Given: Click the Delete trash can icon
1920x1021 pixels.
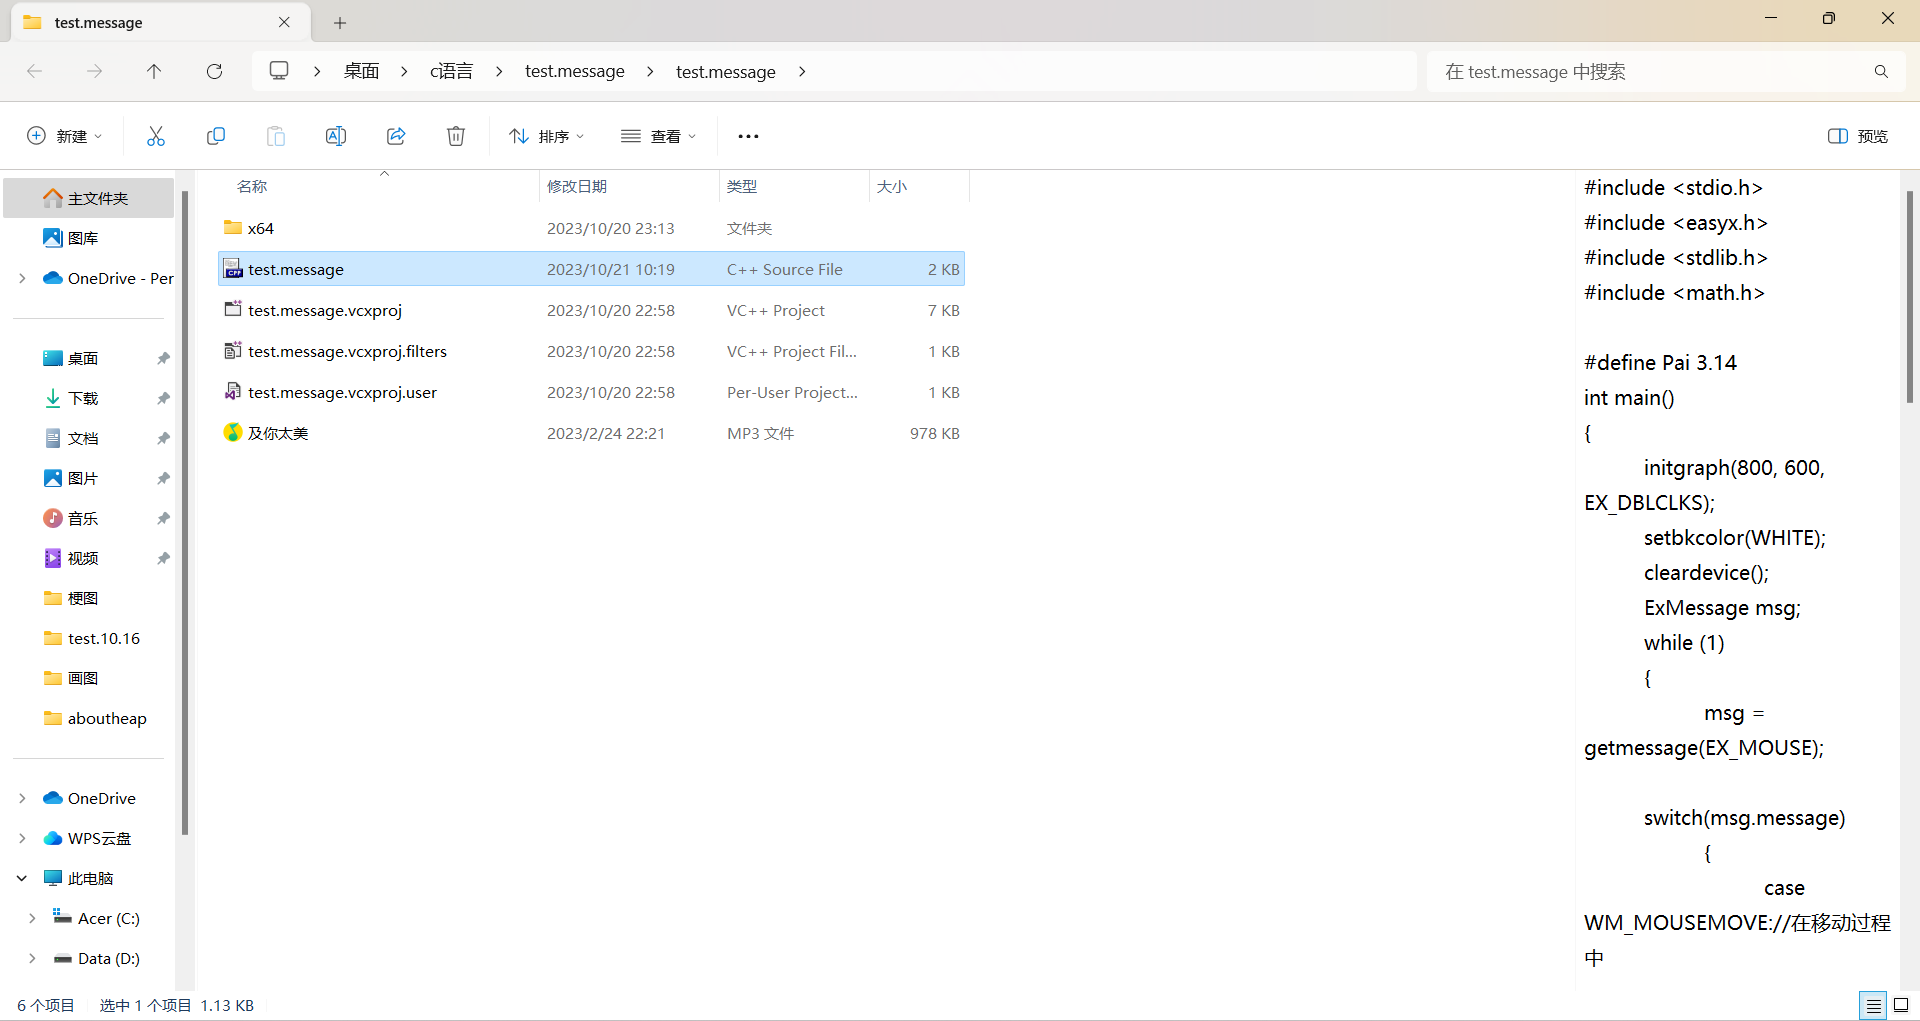Looking at the screenshot, I should tap(456, 136).
